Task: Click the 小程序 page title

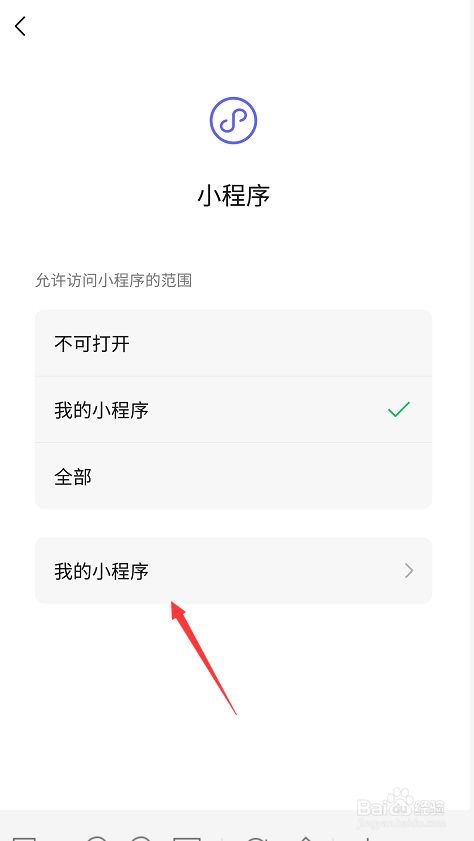Action: tap(233, 196)
